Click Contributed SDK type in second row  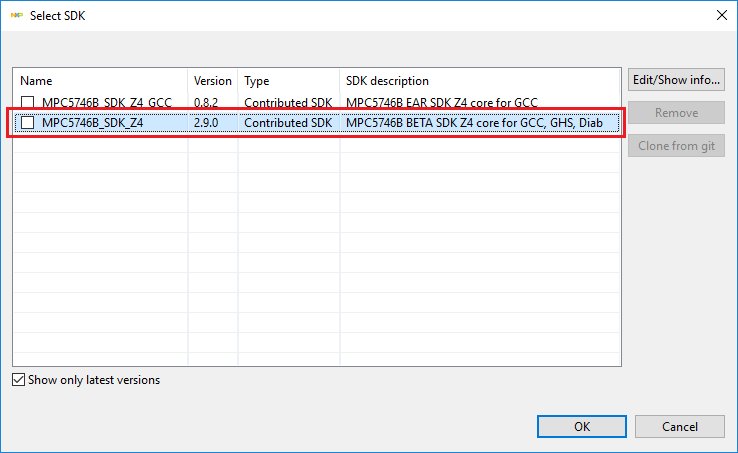tap(288, 123)
